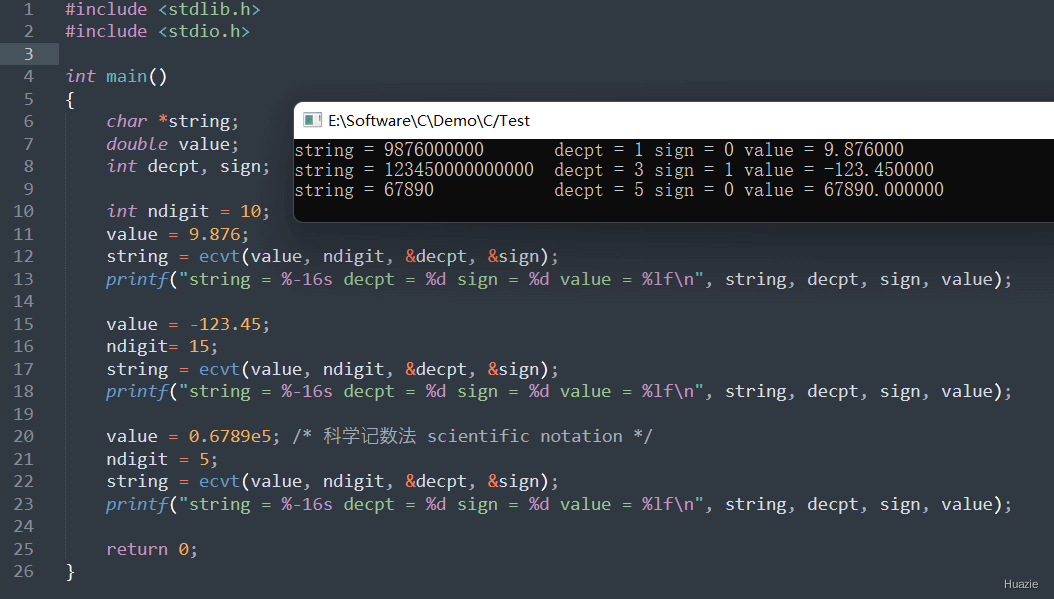Click line number 3 in the gutter
Screen dimensions: 1054x599
point(28,54)
